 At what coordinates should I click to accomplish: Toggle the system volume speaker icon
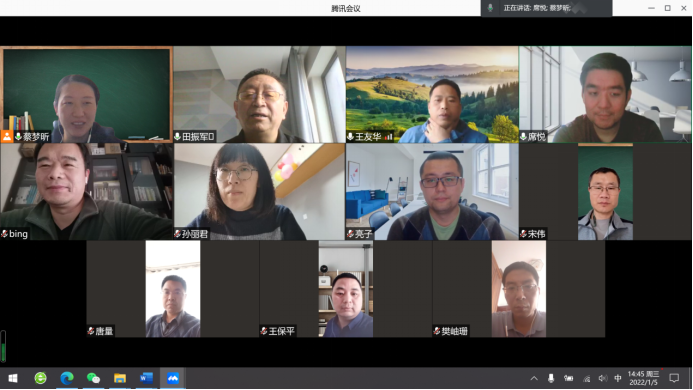pos(603,378)
